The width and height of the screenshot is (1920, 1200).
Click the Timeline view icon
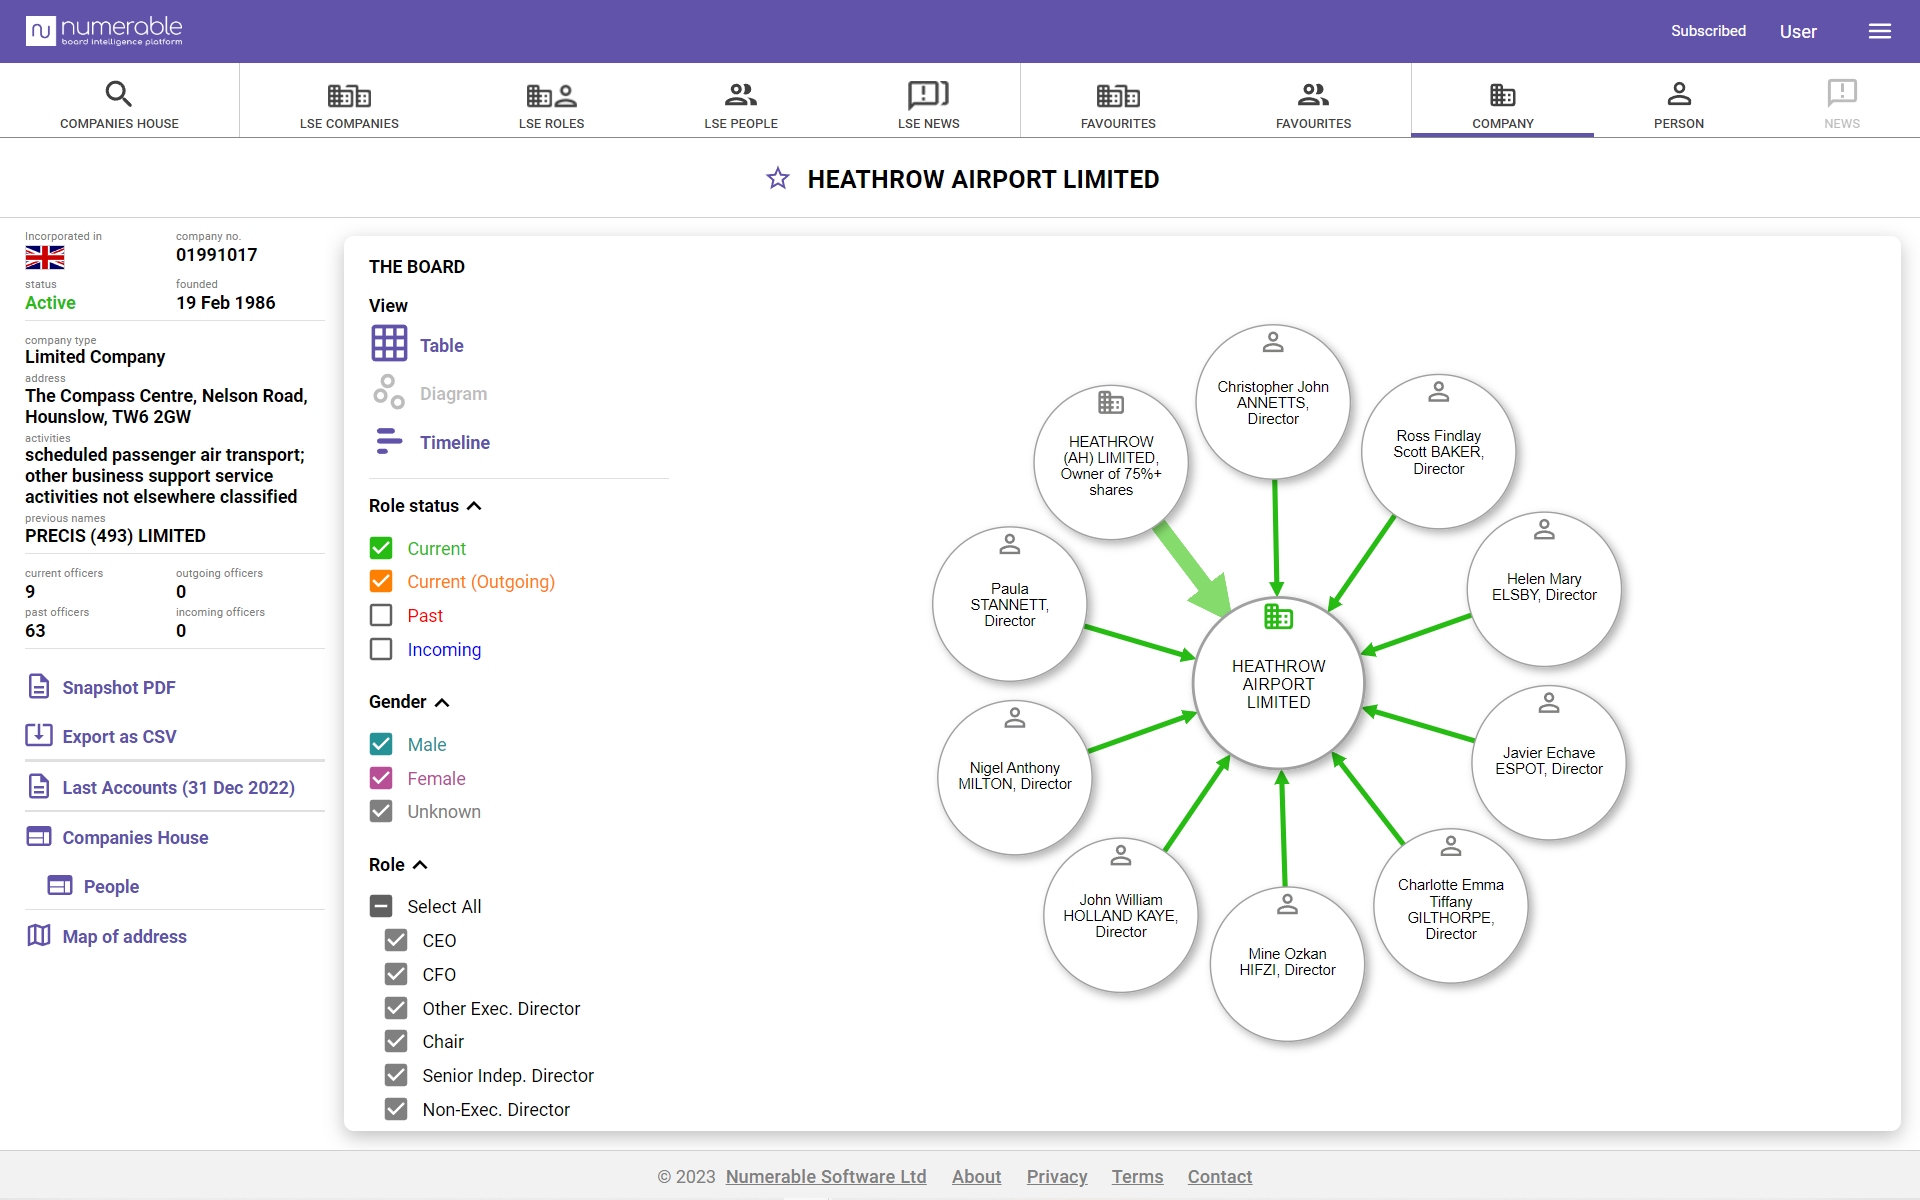click(x=389, y=441)
